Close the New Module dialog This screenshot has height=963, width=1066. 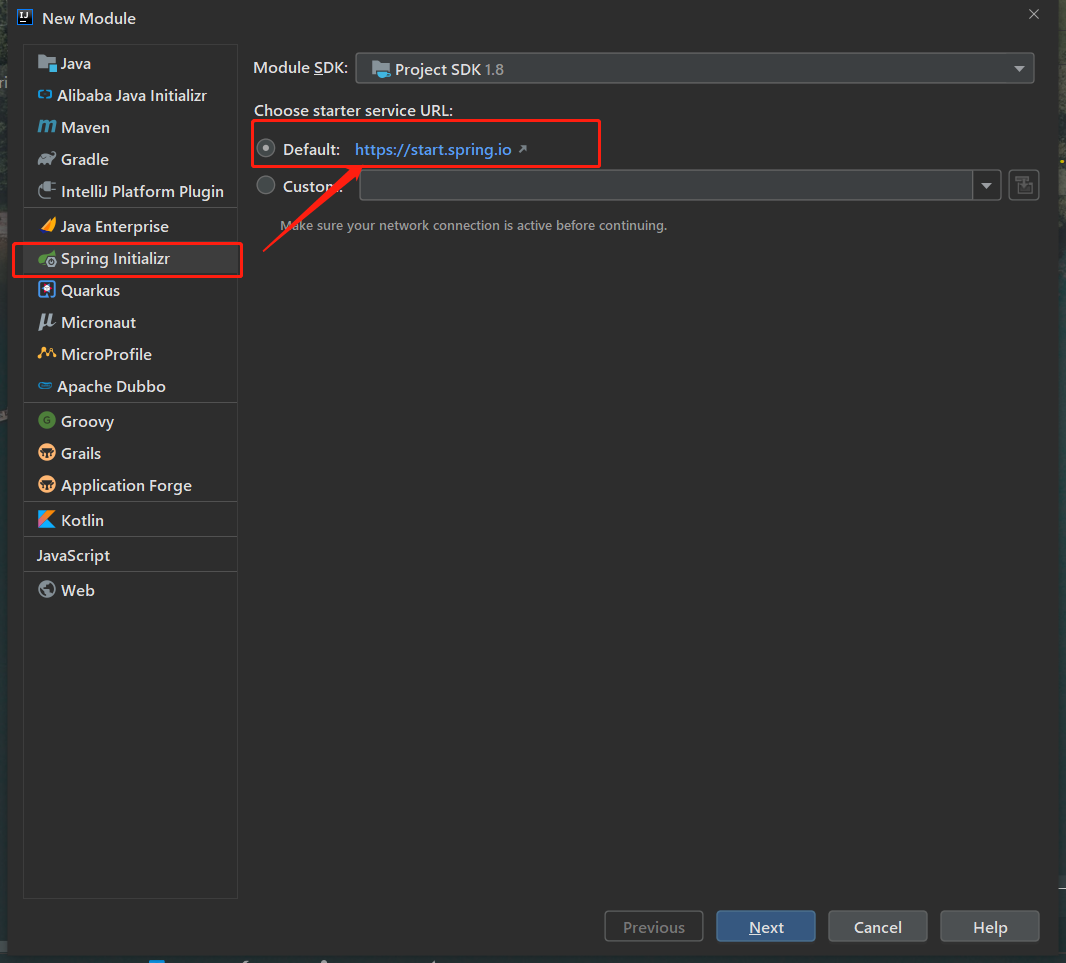point(1034,14)
